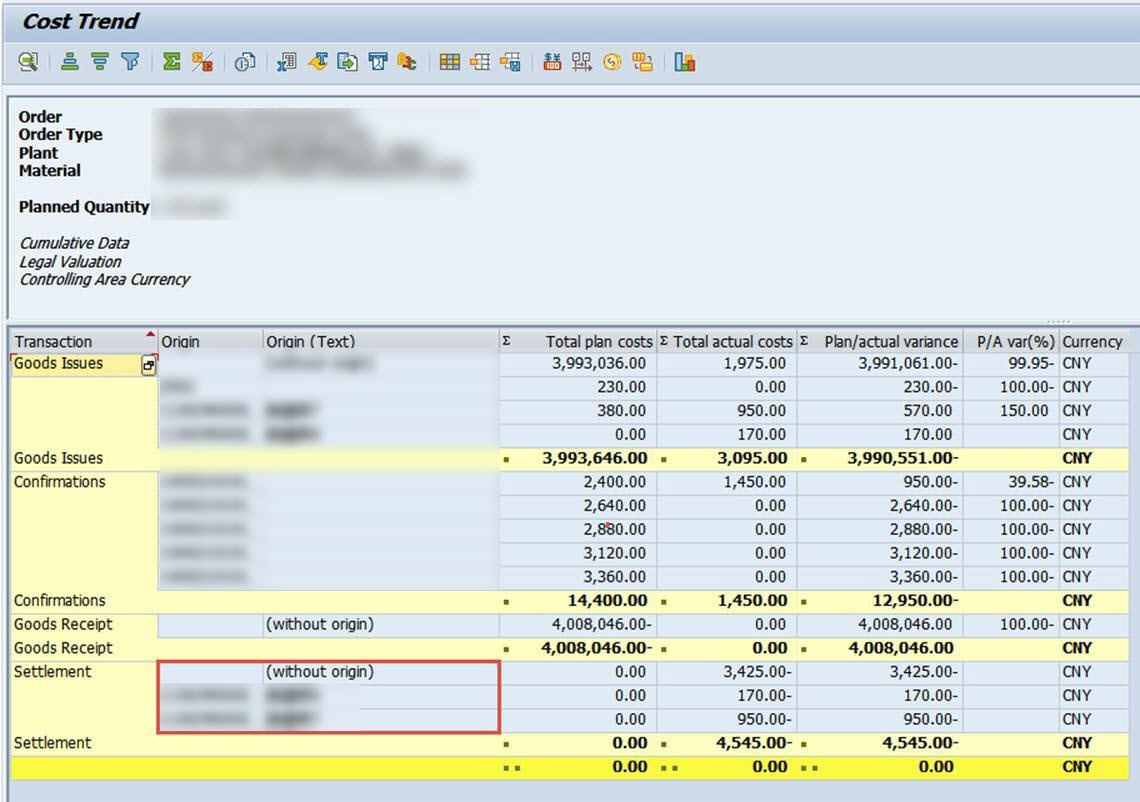
Task: Select the 12,950.00- variance subtotal
Action: point(880,601)
